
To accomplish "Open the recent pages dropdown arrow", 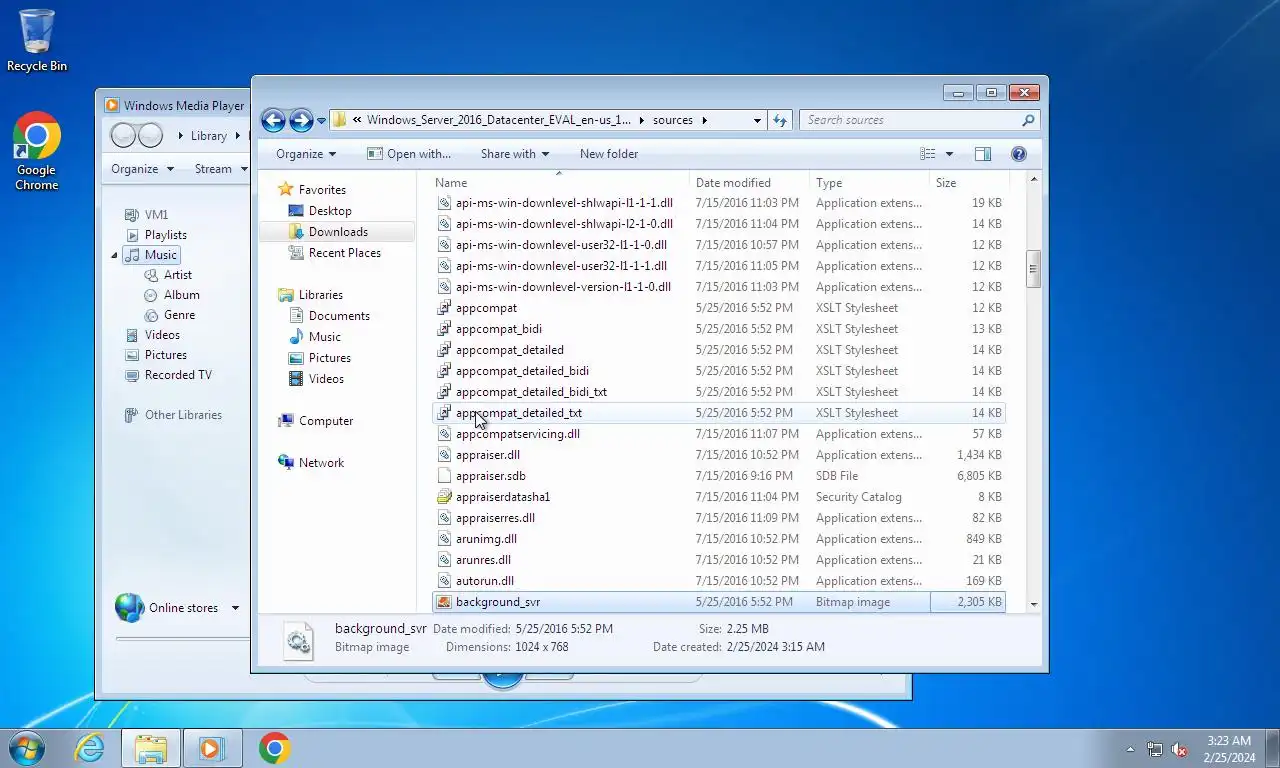I will 321,121.
